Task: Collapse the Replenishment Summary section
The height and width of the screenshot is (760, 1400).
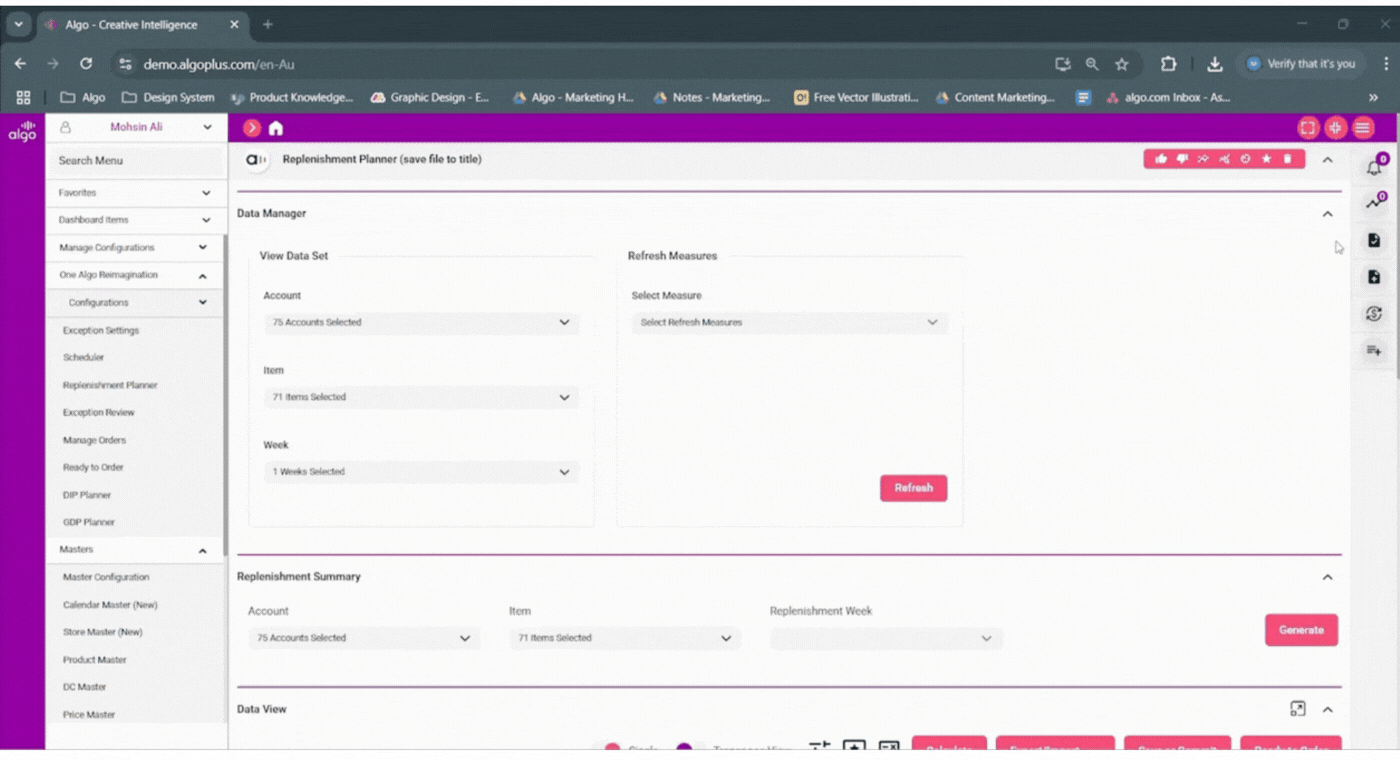Action: [x=1327, y=577]
